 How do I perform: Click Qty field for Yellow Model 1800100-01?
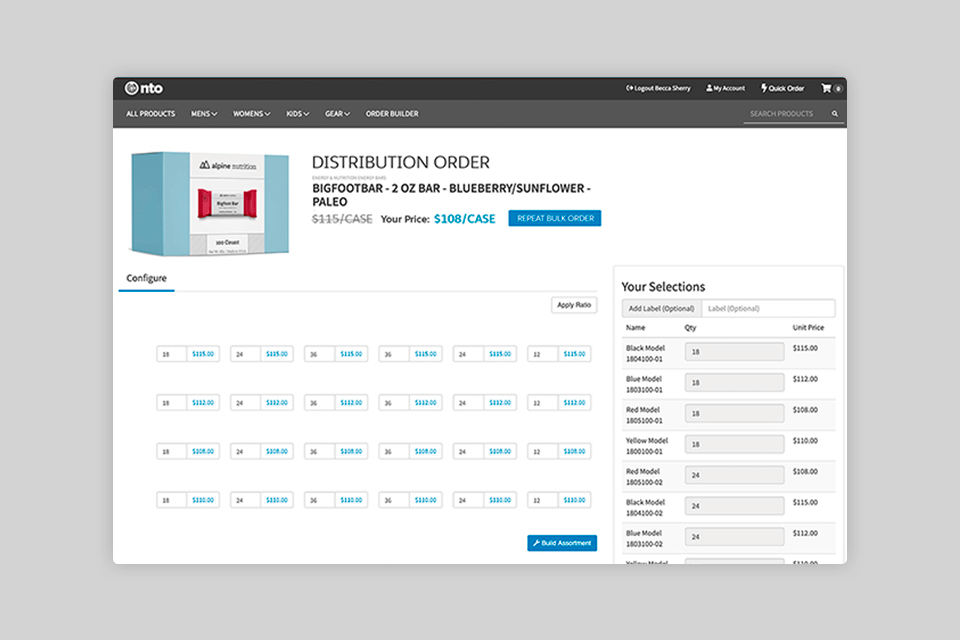point(734,445)
